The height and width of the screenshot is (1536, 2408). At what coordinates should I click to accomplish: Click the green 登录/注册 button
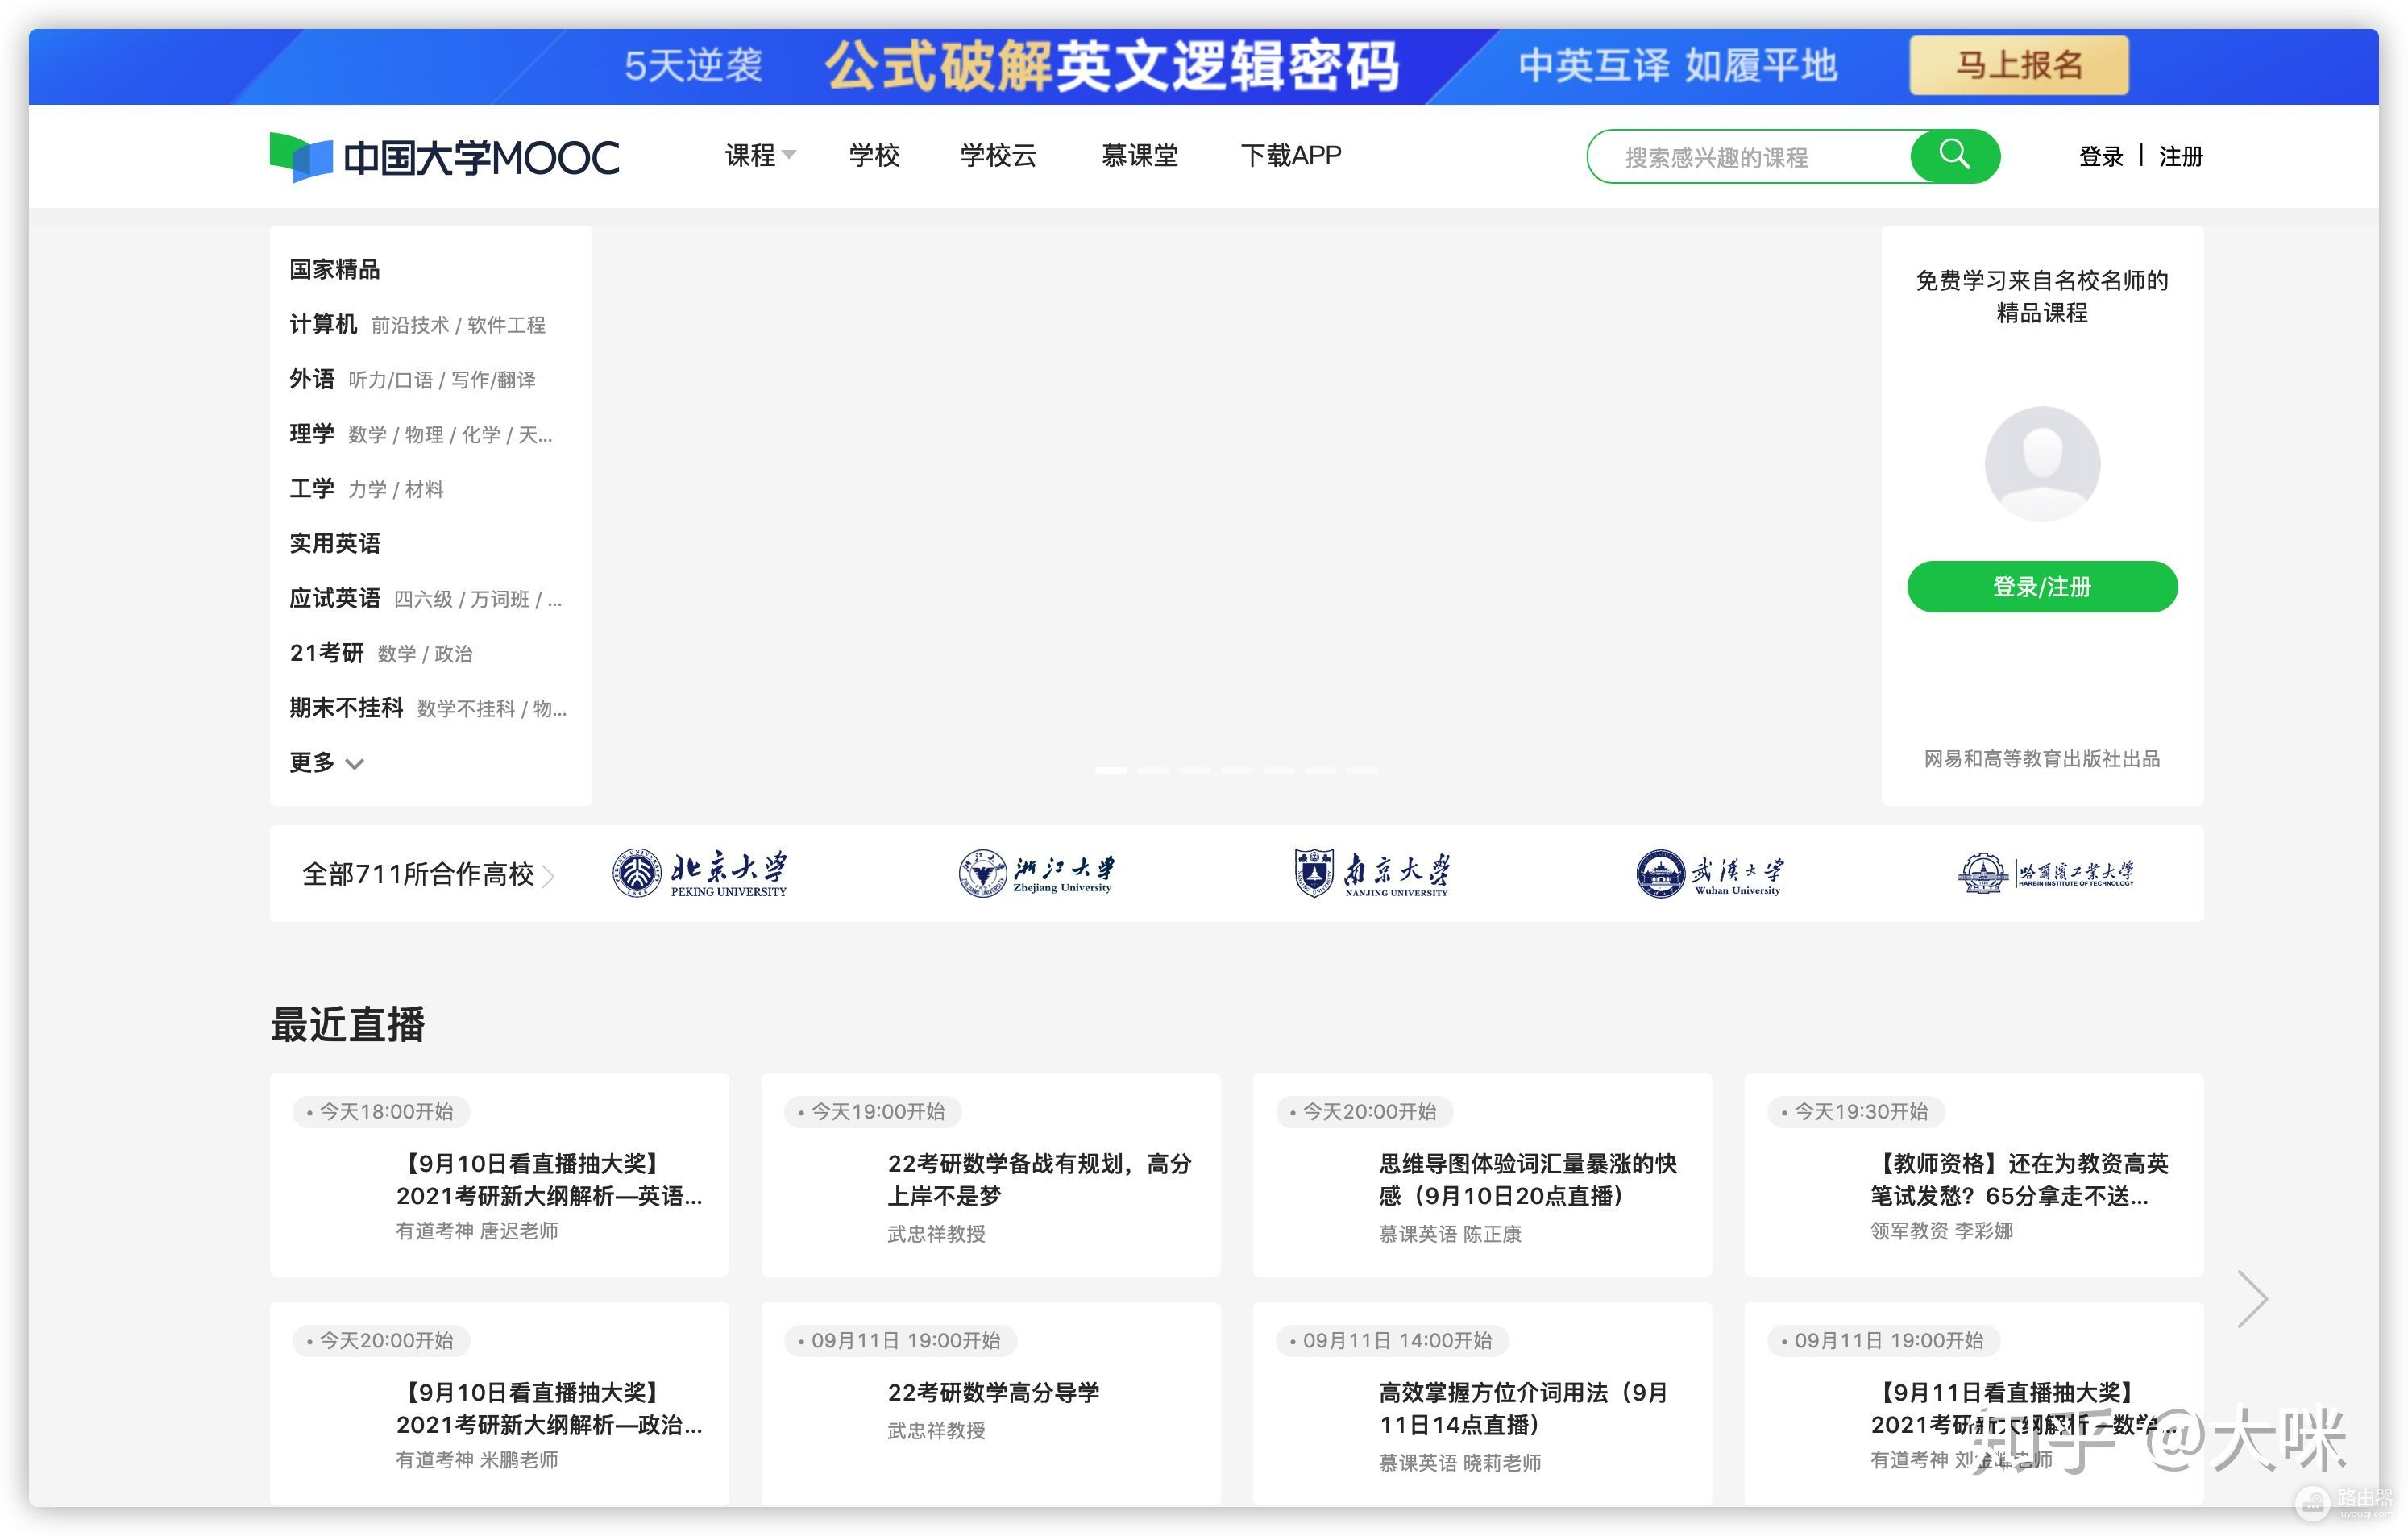[x=2042, y=586]
